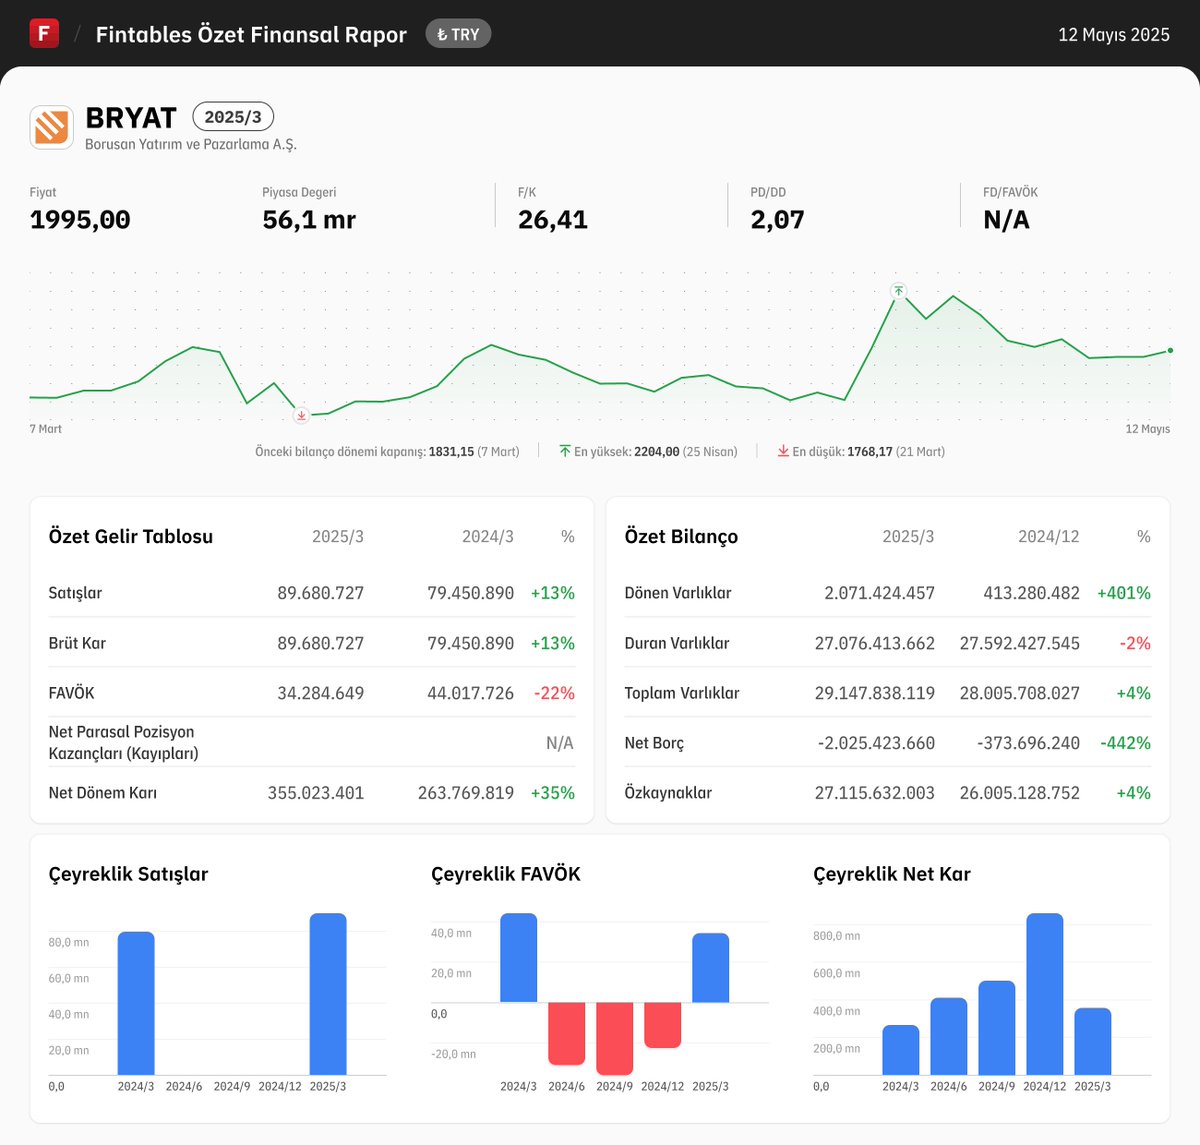
Task: Open the 2025/3 column header in Özet Gelir Tablosu
Action: 338,536
